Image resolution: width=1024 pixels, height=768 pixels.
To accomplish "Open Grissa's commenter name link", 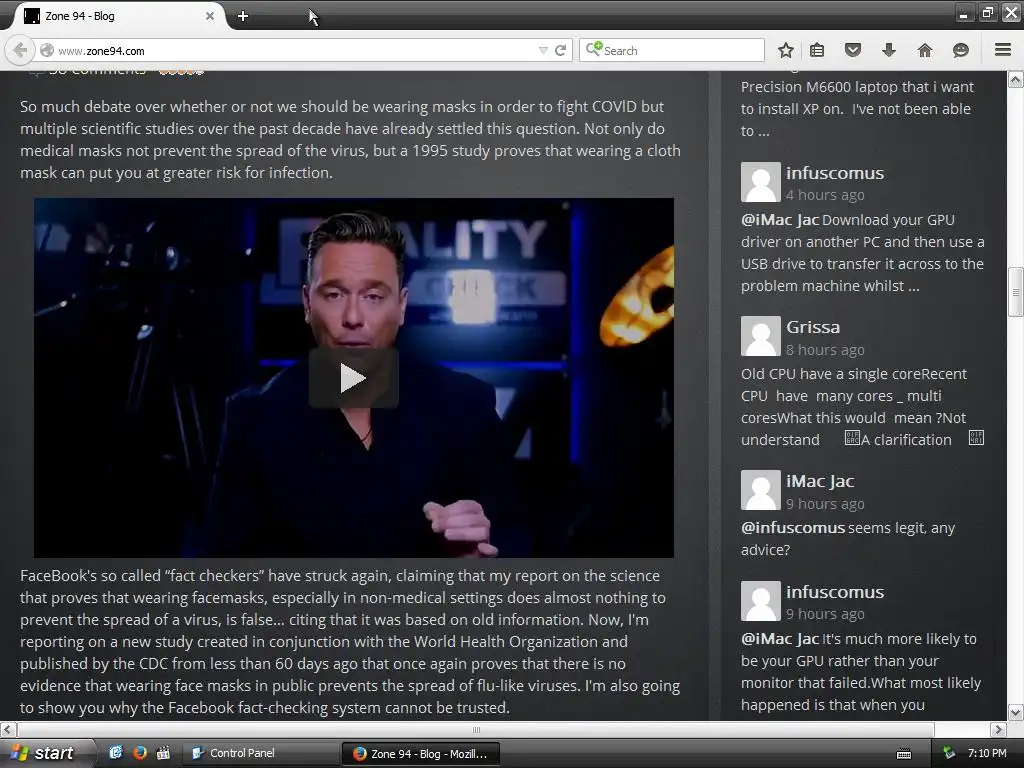I will click(813, 327).
